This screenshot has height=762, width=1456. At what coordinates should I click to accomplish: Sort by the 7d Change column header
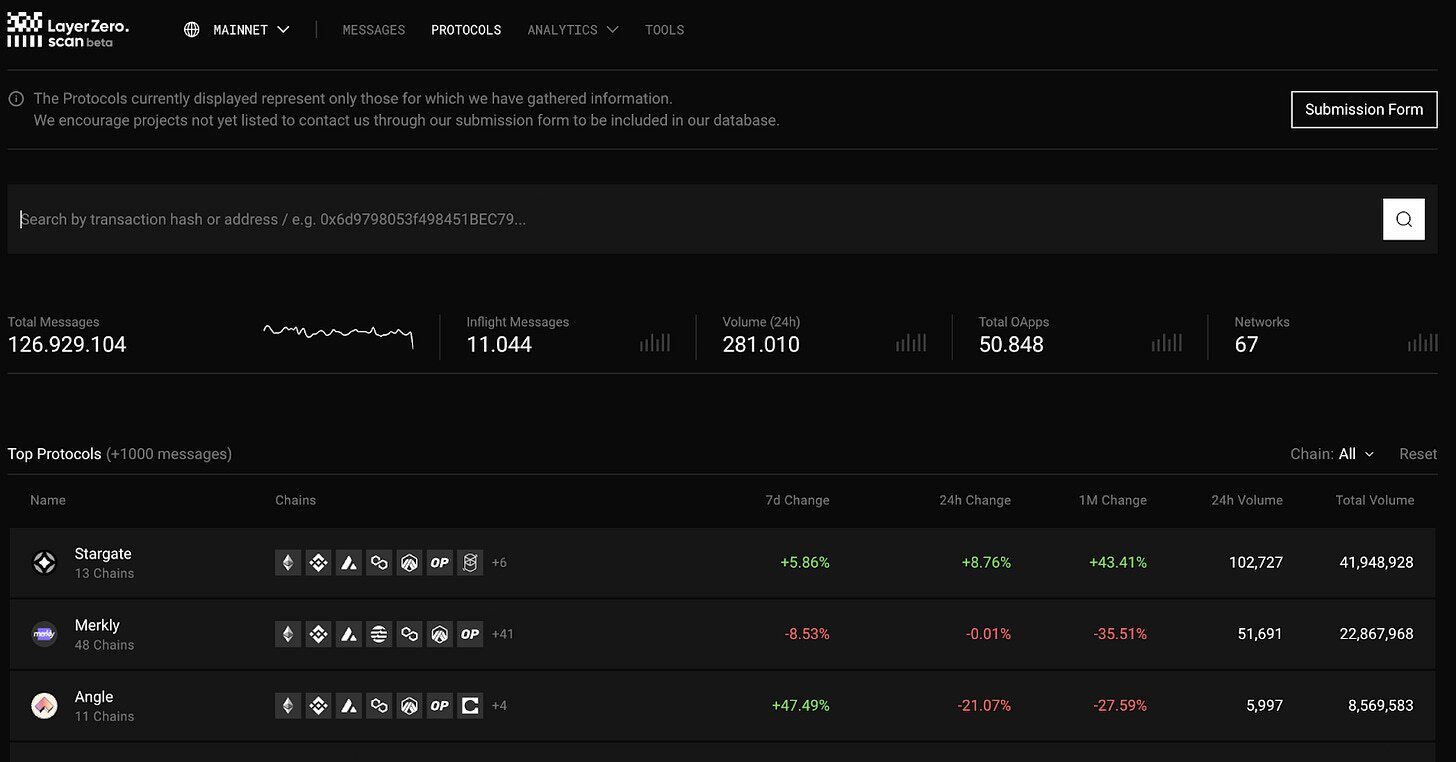[797, 500]
